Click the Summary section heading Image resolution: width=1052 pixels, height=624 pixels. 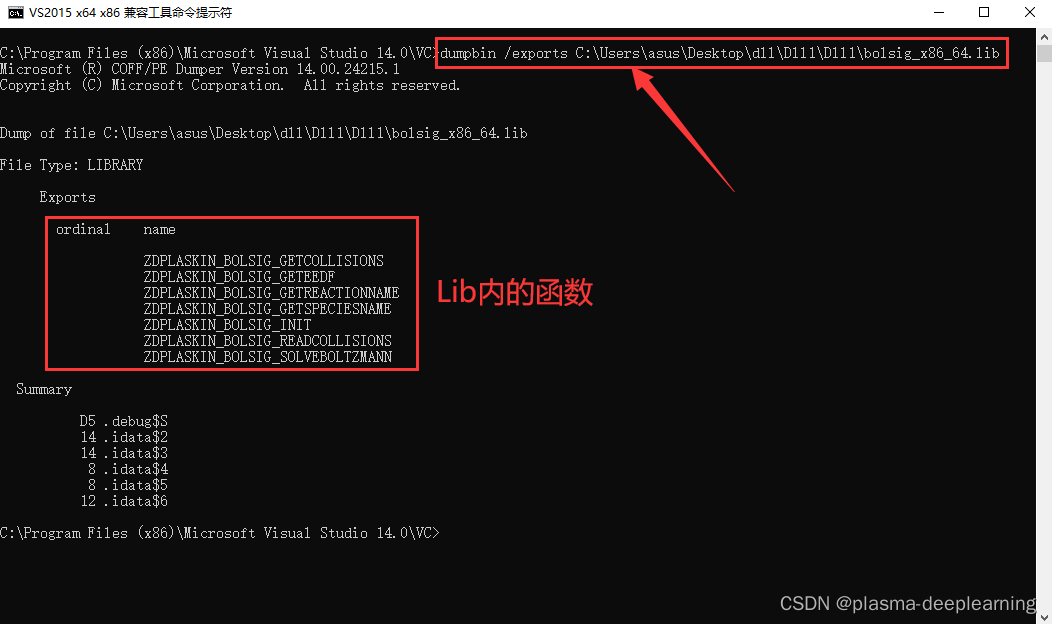click(44, 388)
